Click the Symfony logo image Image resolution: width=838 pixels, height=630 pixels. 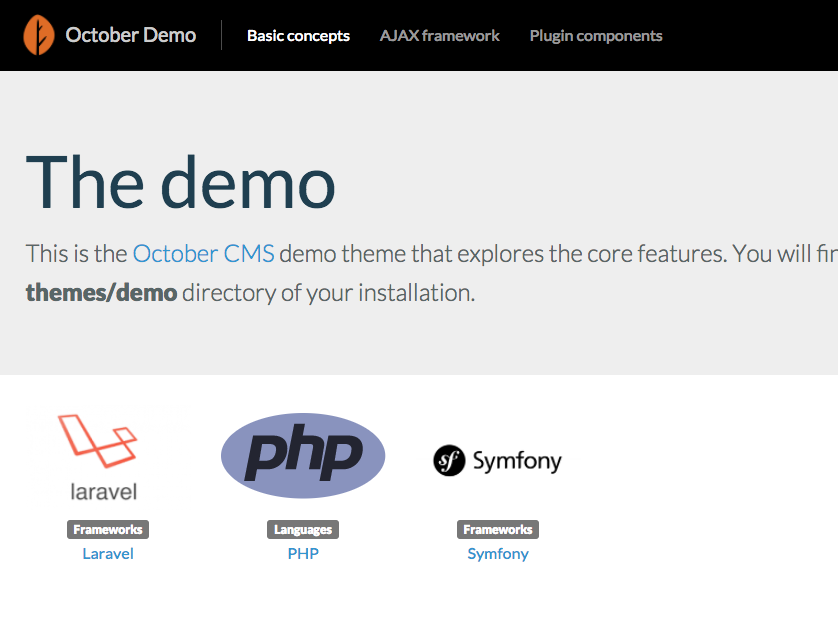[x=498, y=460]
